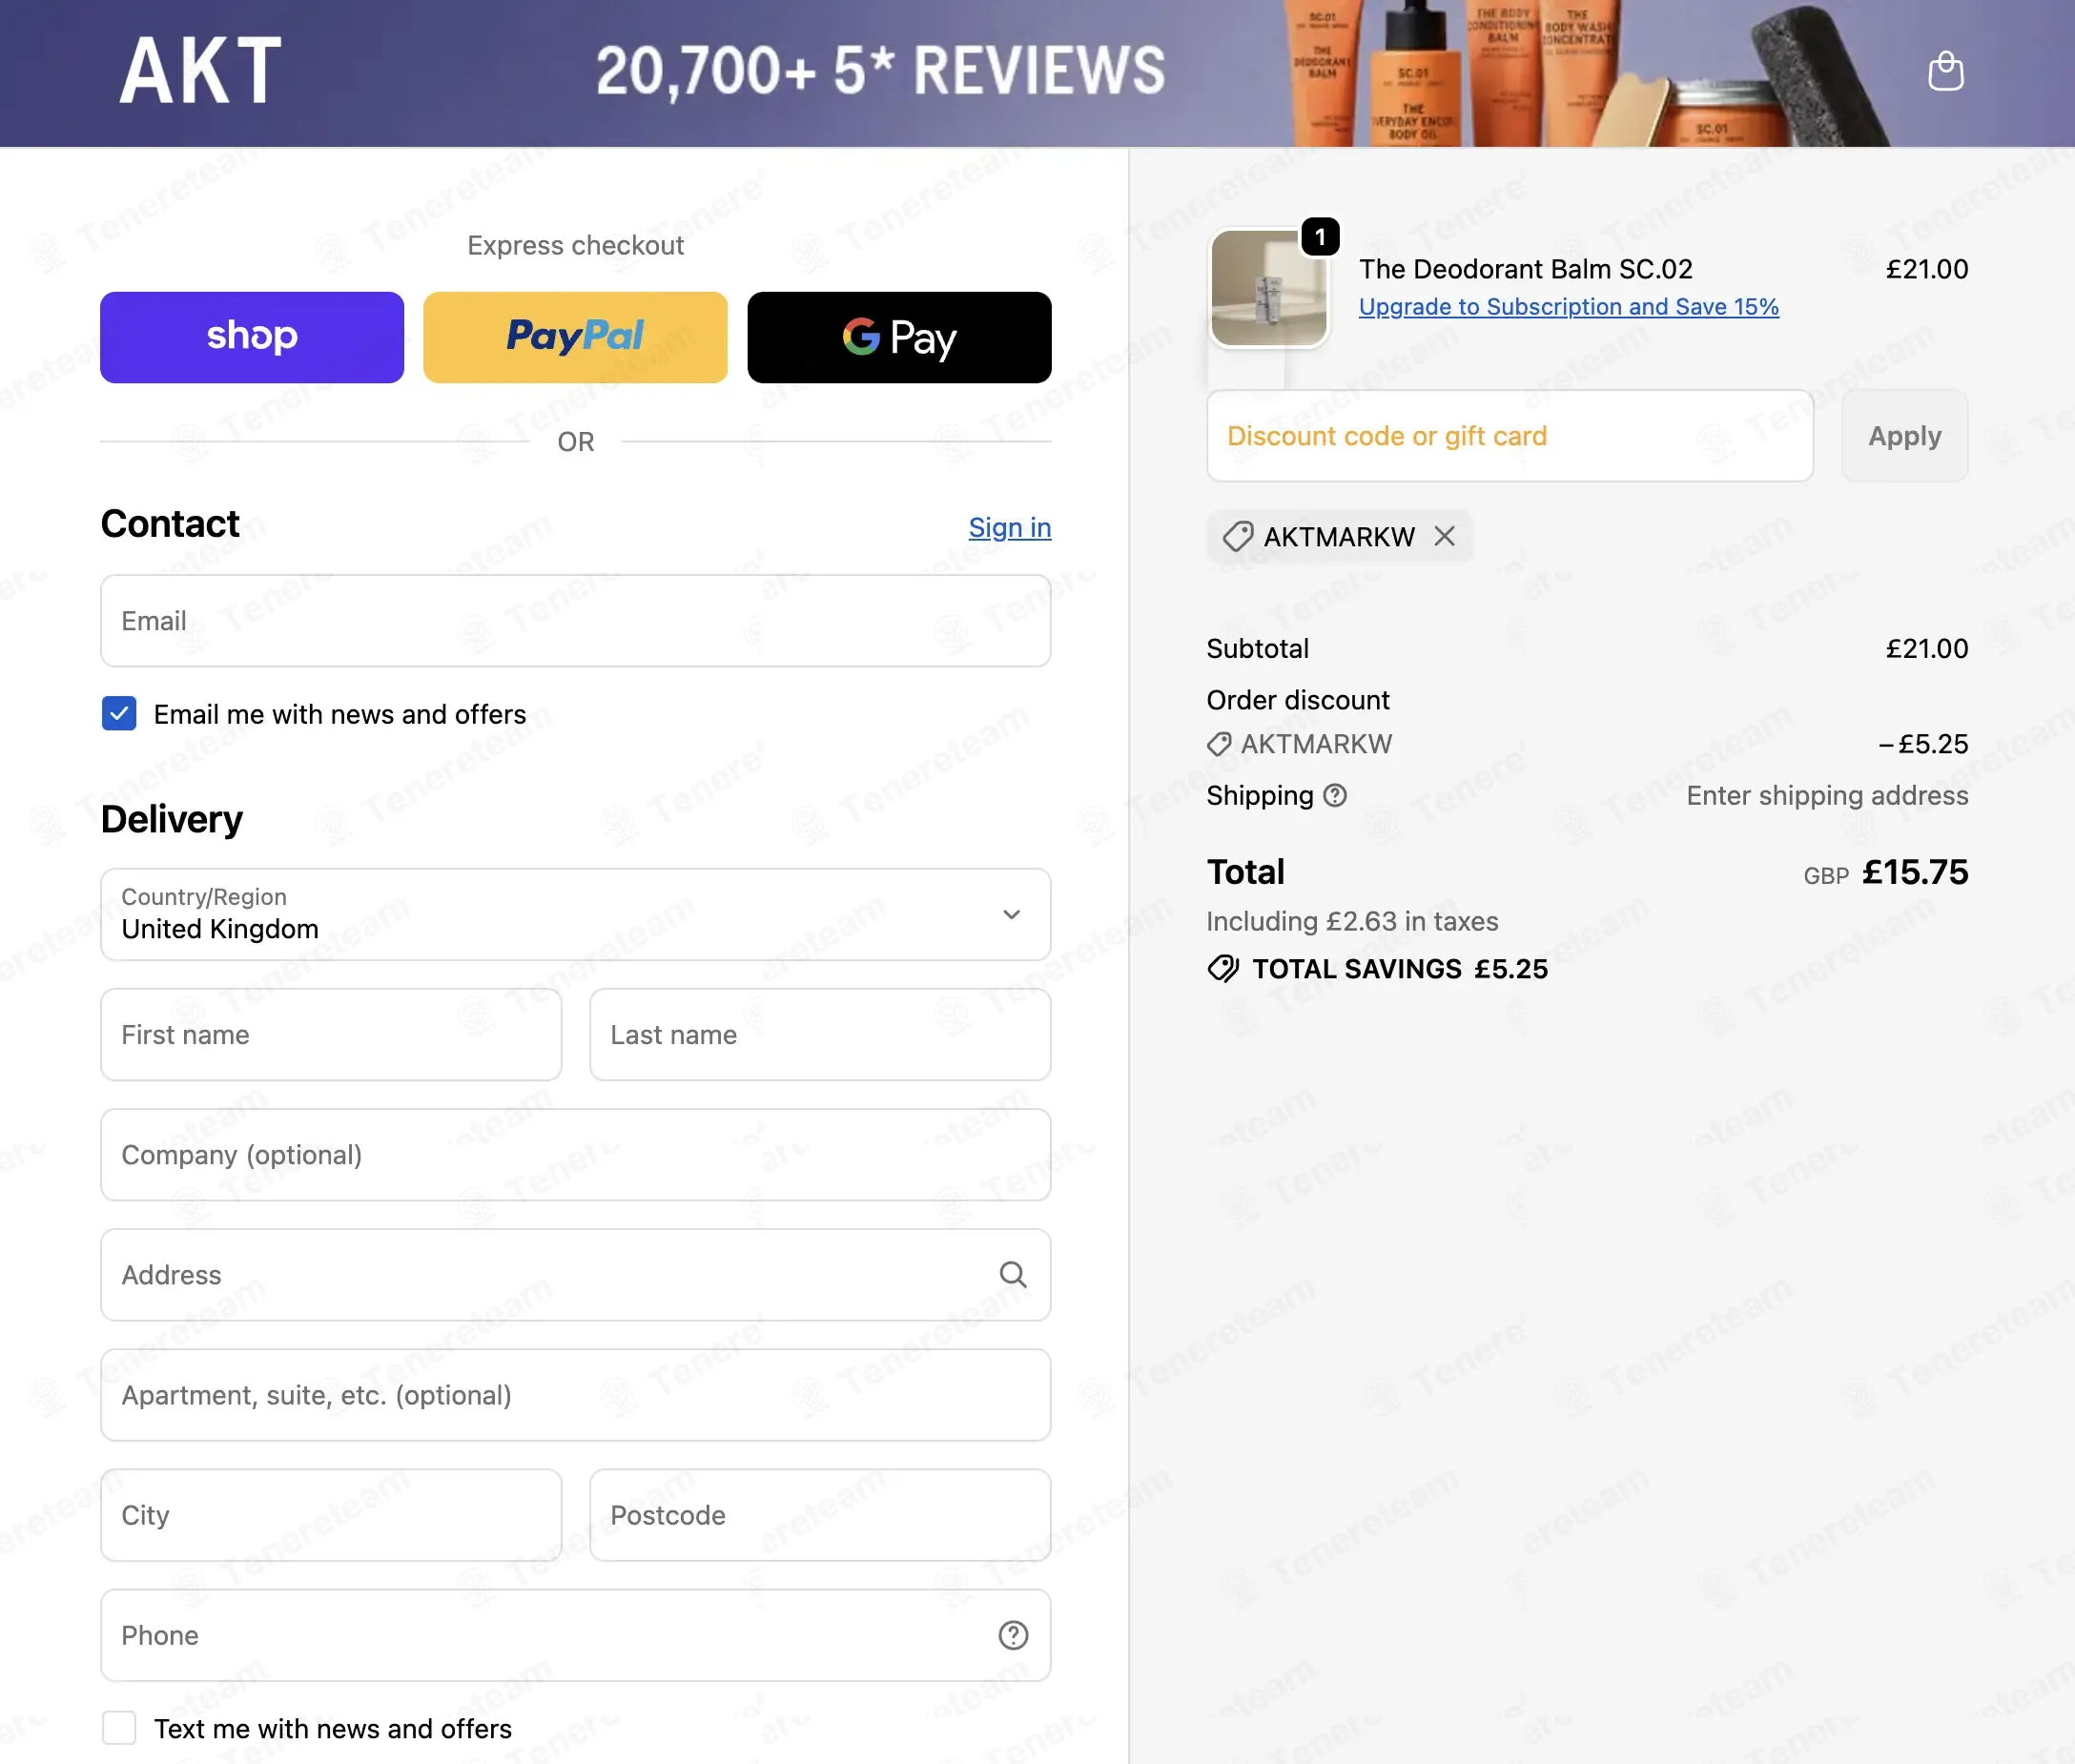2075x1764 pixels.
Task: Focus the City input field
Action: pyautogui.click(x=331, y=1515)
